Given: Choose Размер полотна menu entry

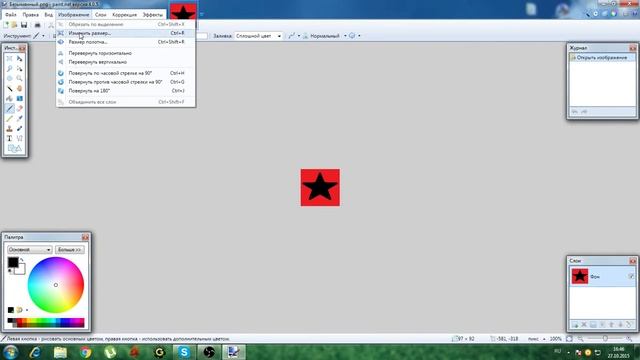Looking at the screenshot, I should pos(126,42).
